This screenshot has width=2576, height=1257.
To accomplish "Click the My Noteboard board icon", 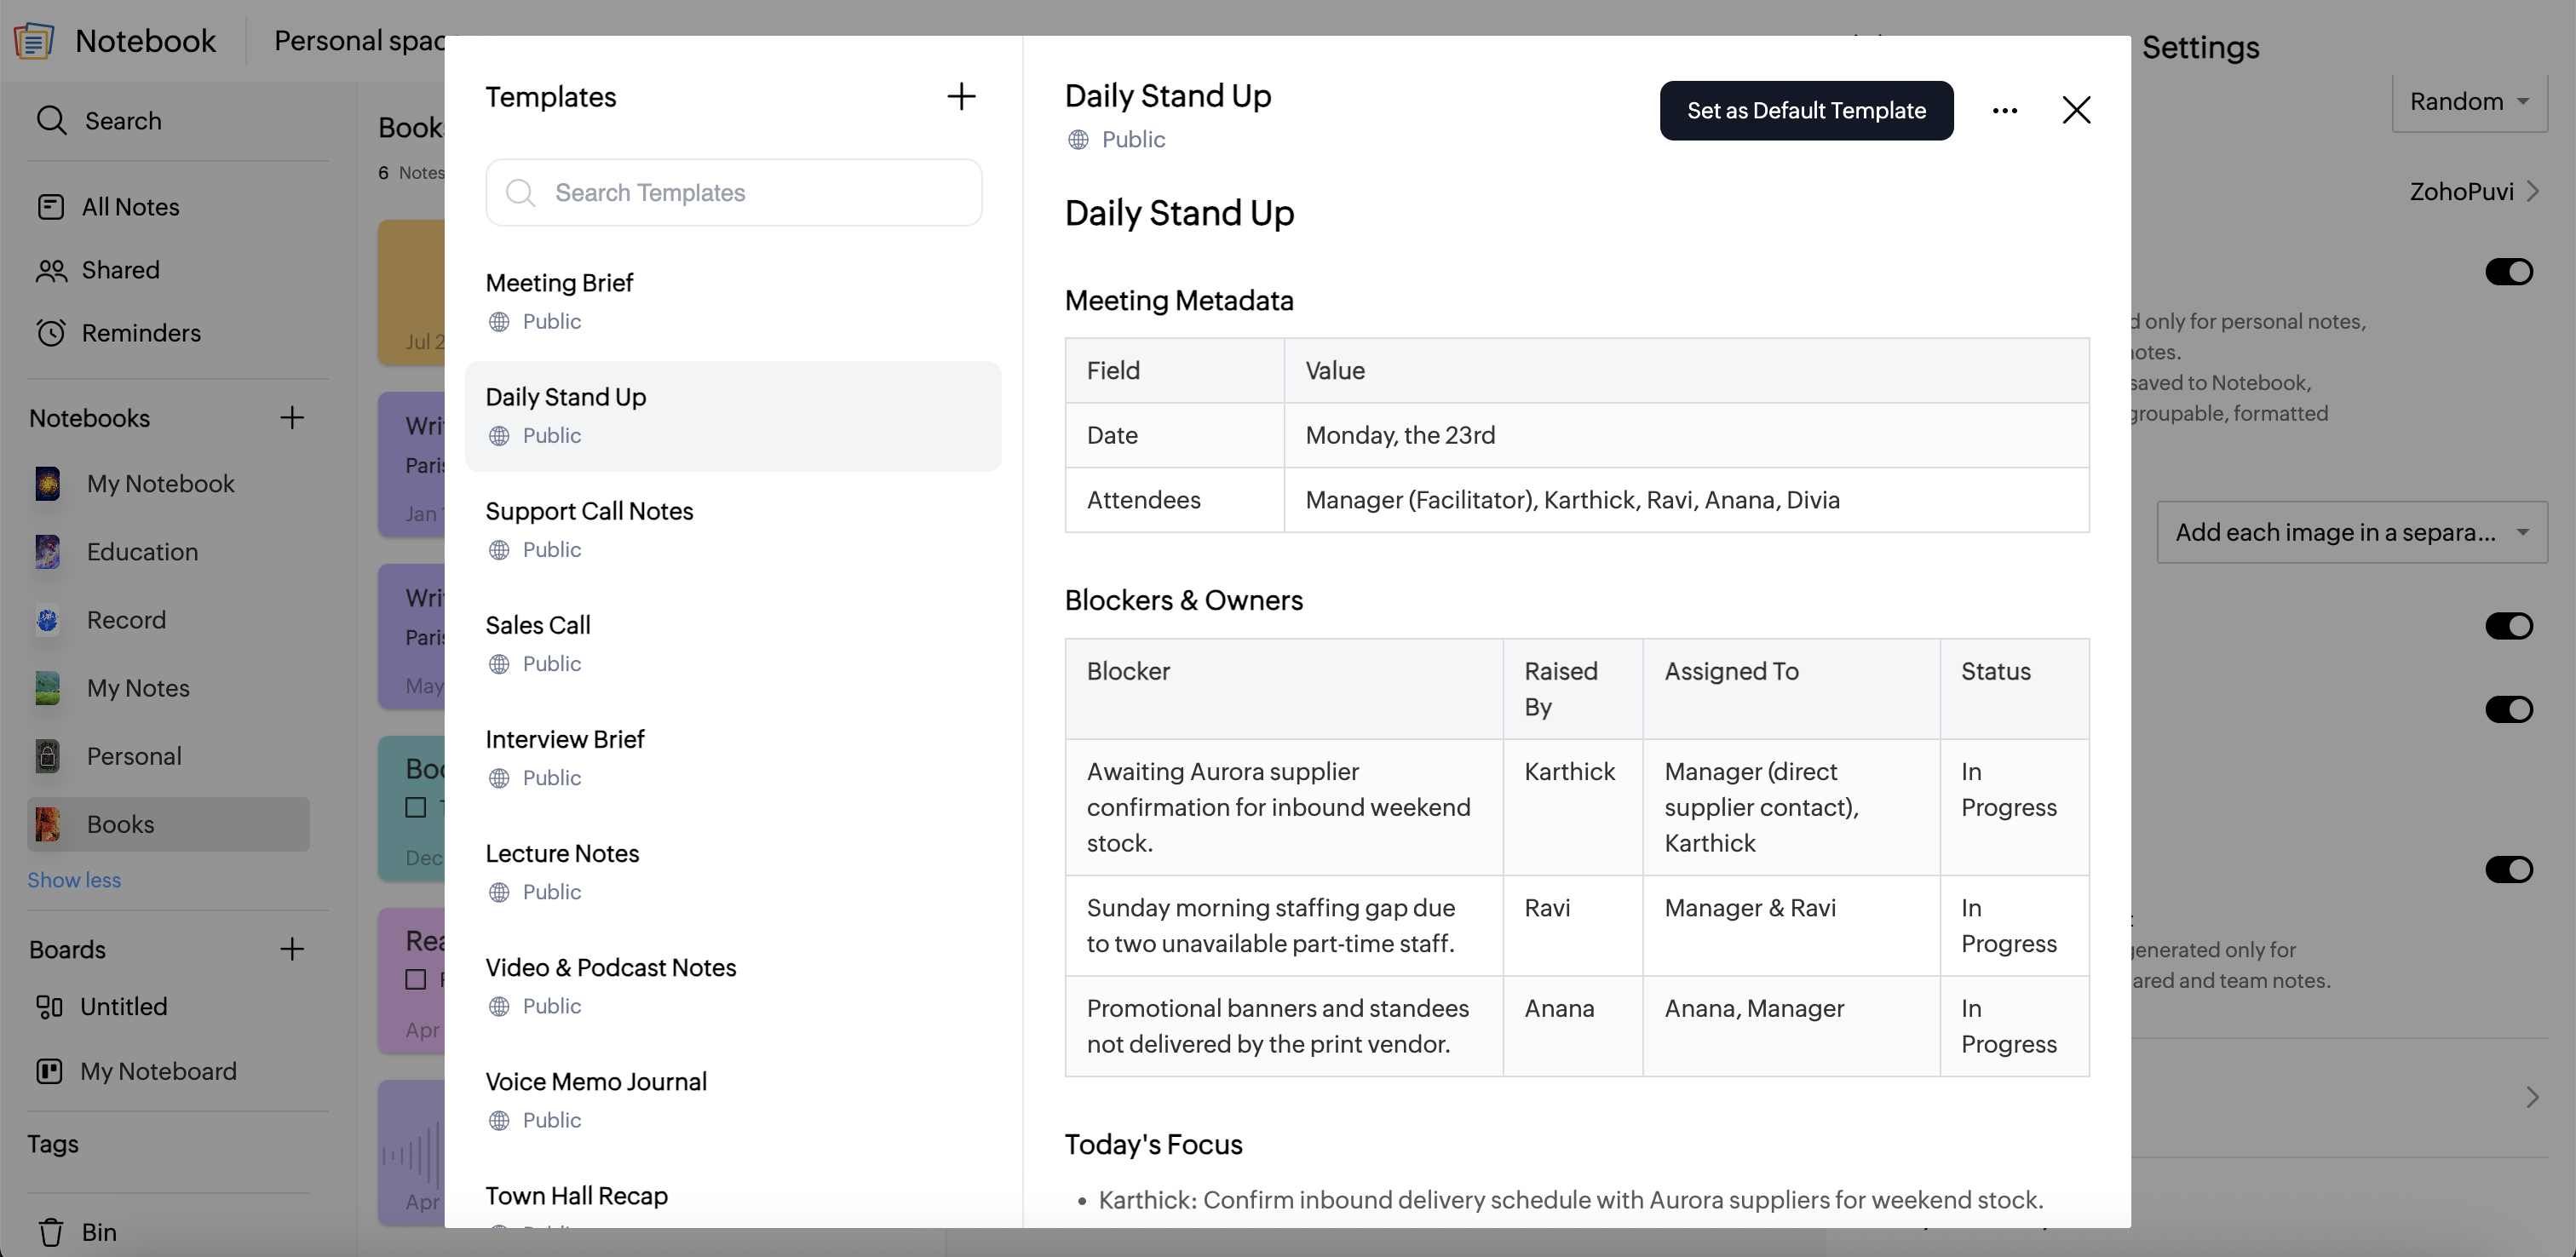I will 49,1071.
